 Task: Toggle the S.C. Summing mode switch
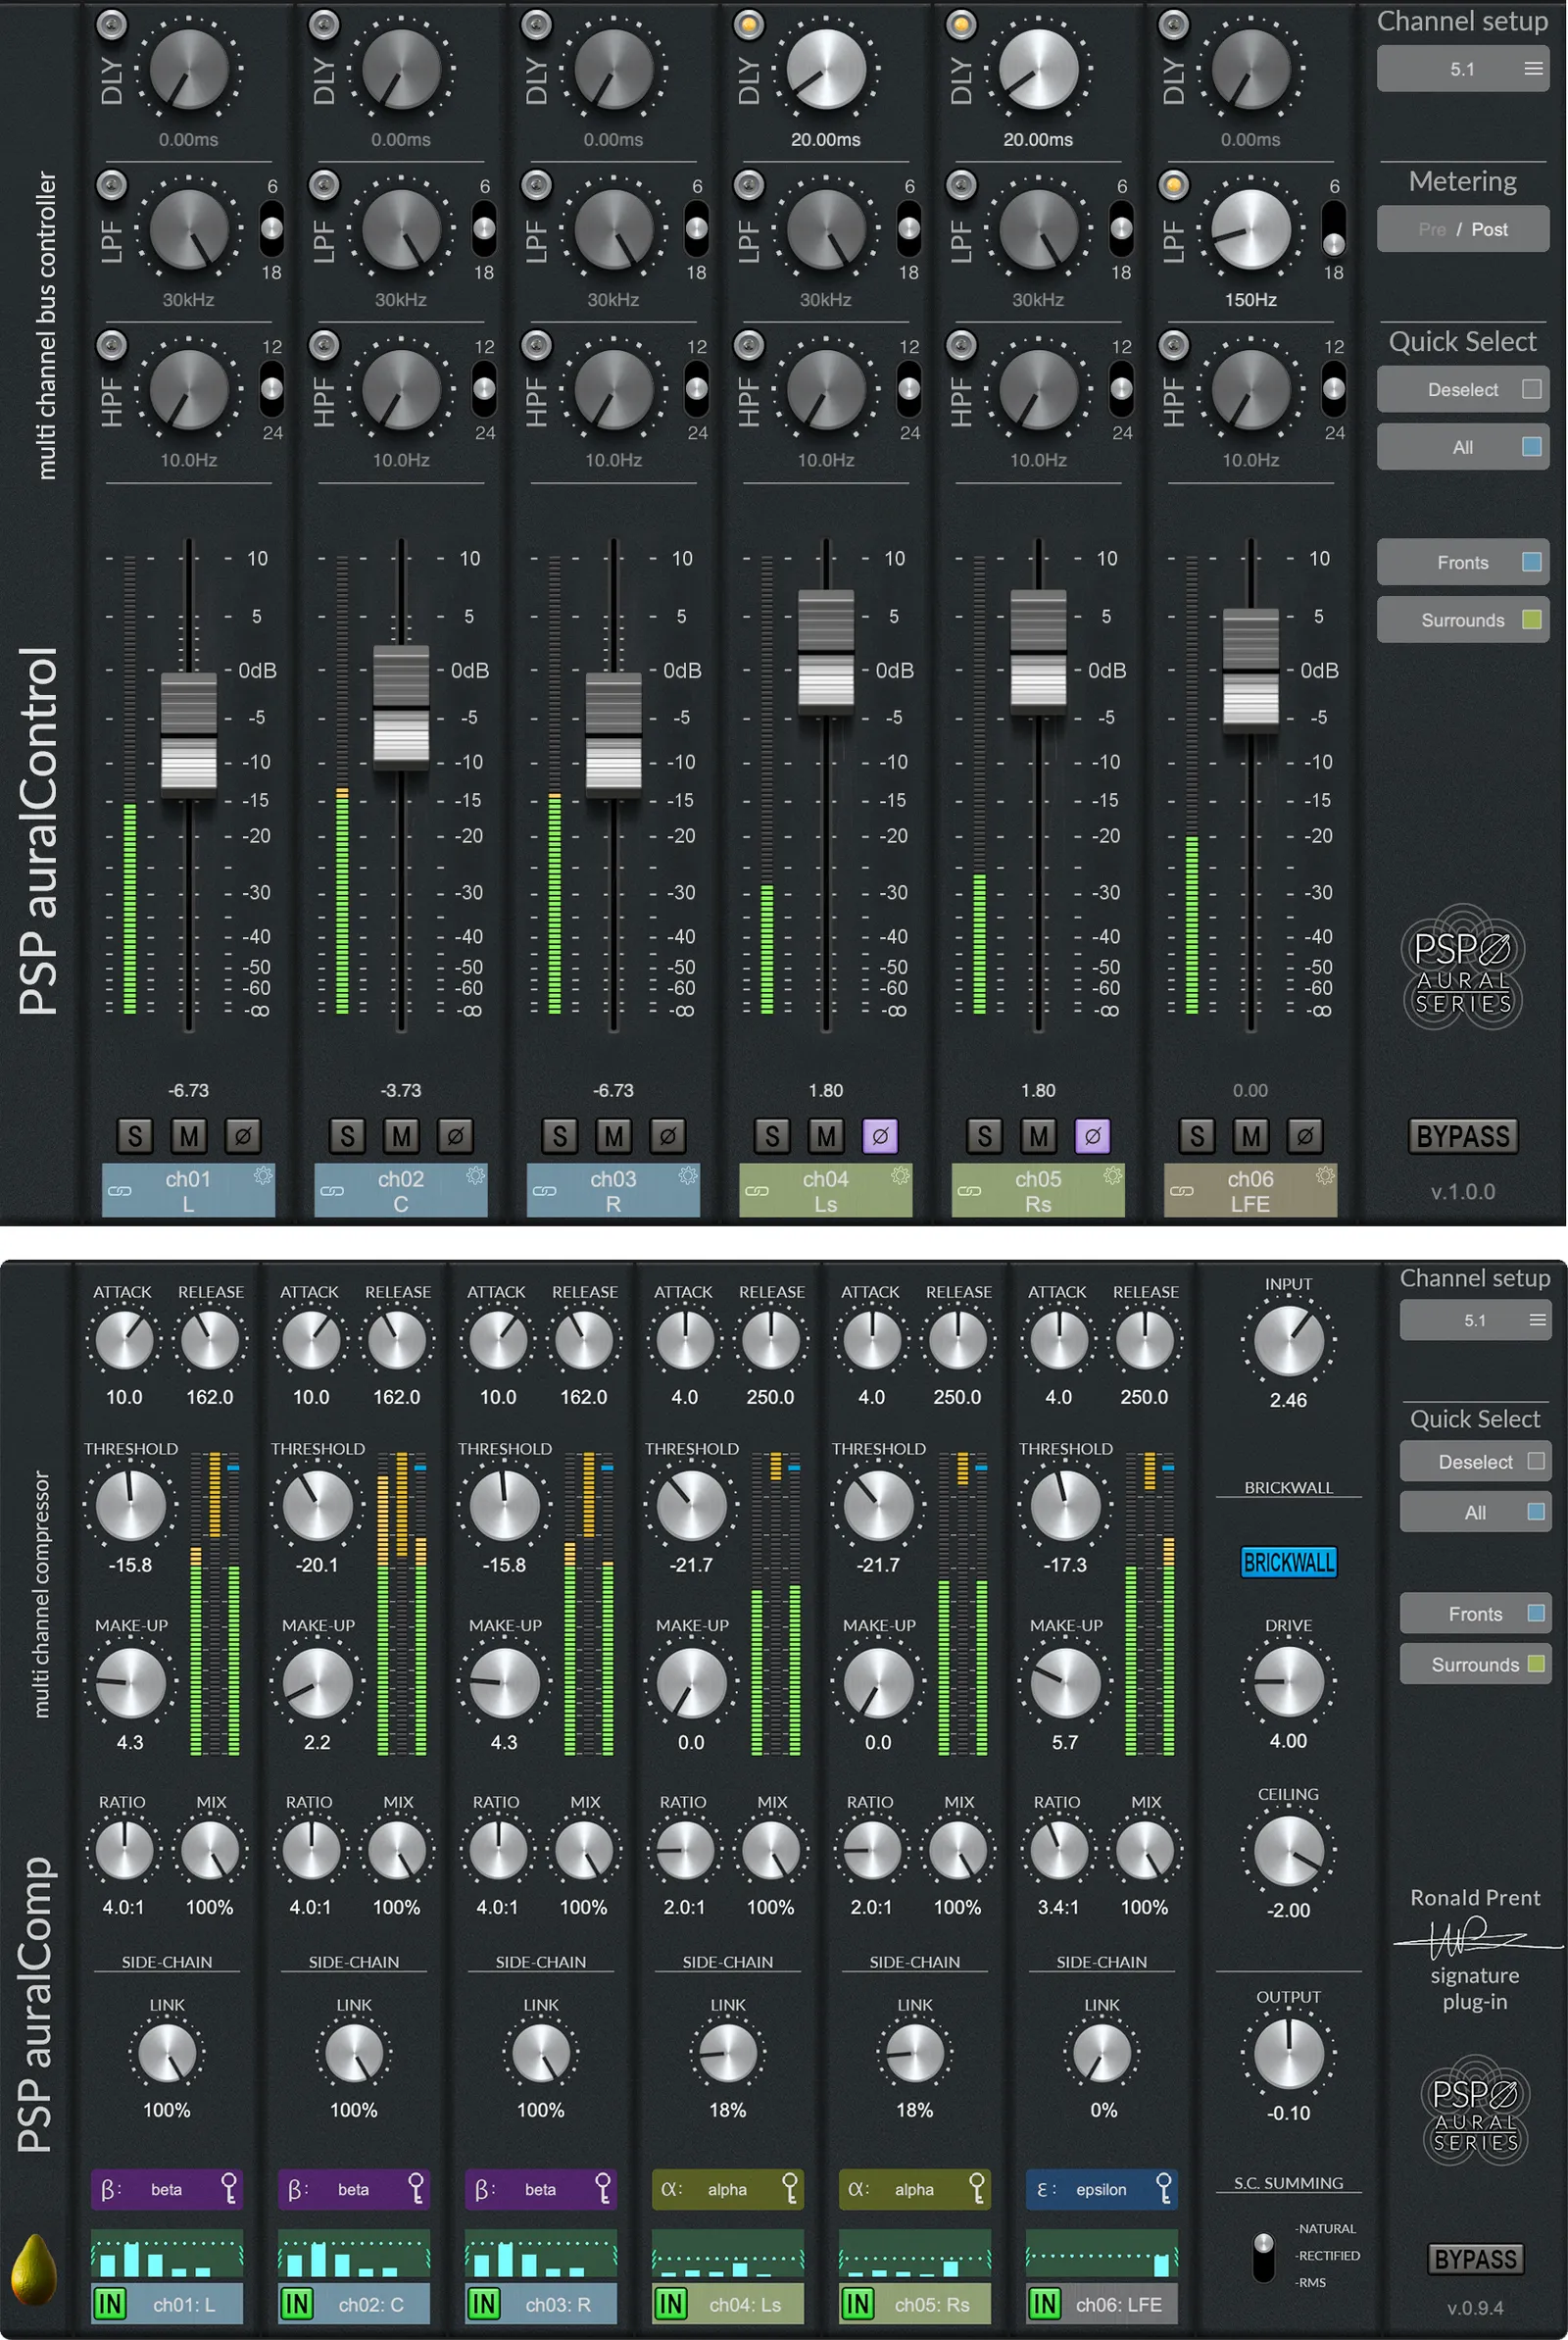click(1264, 2257)
